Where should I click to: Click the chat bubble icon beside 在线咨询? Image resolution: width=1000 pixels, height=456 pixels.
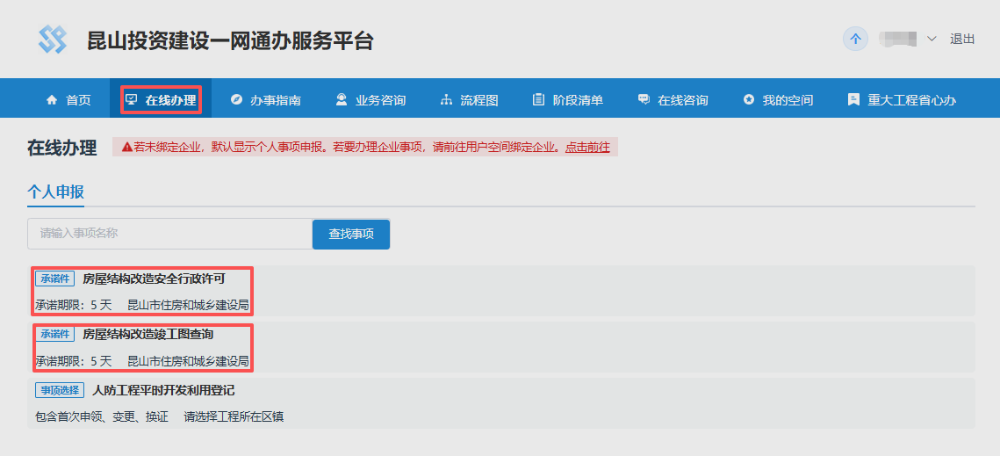(x=644, y=99)
